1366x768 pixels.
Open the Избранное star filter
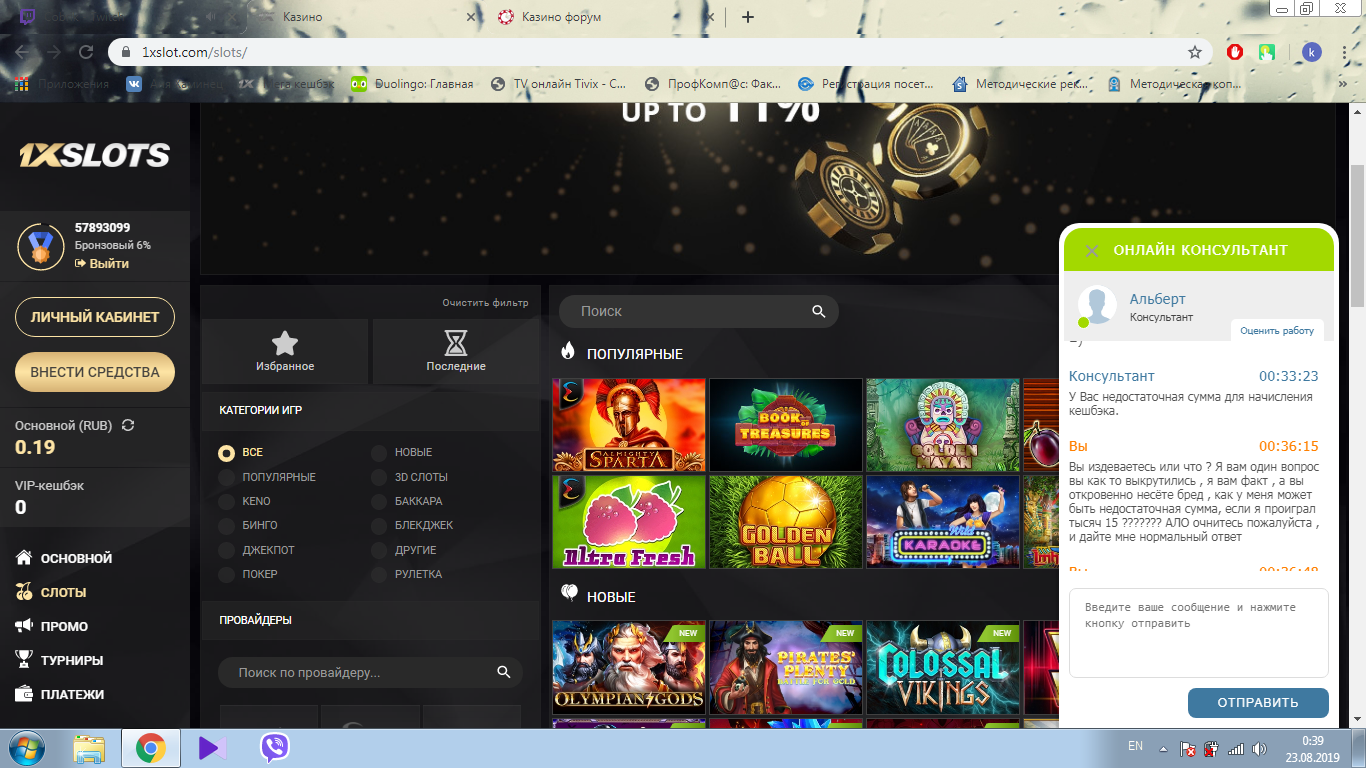point(285,351)
